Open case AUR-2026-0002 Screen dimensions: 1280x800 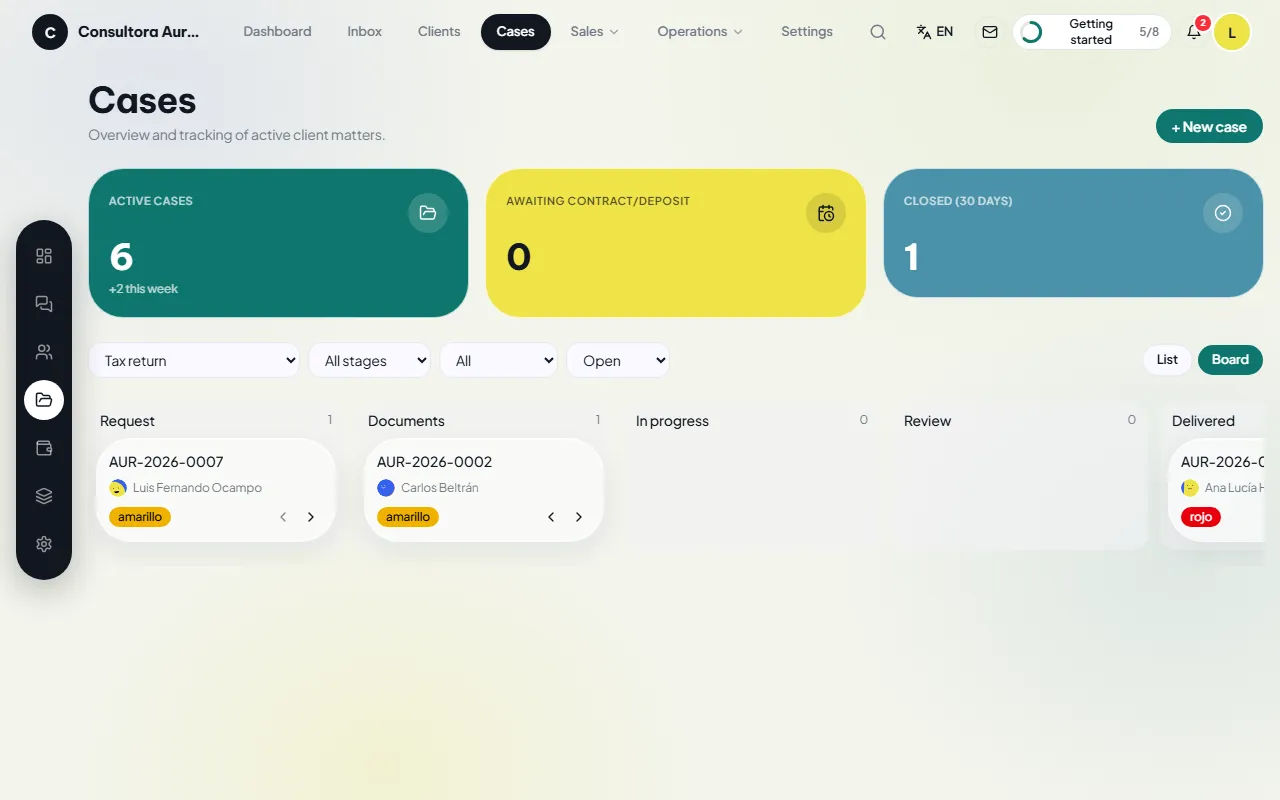(484, 490)
